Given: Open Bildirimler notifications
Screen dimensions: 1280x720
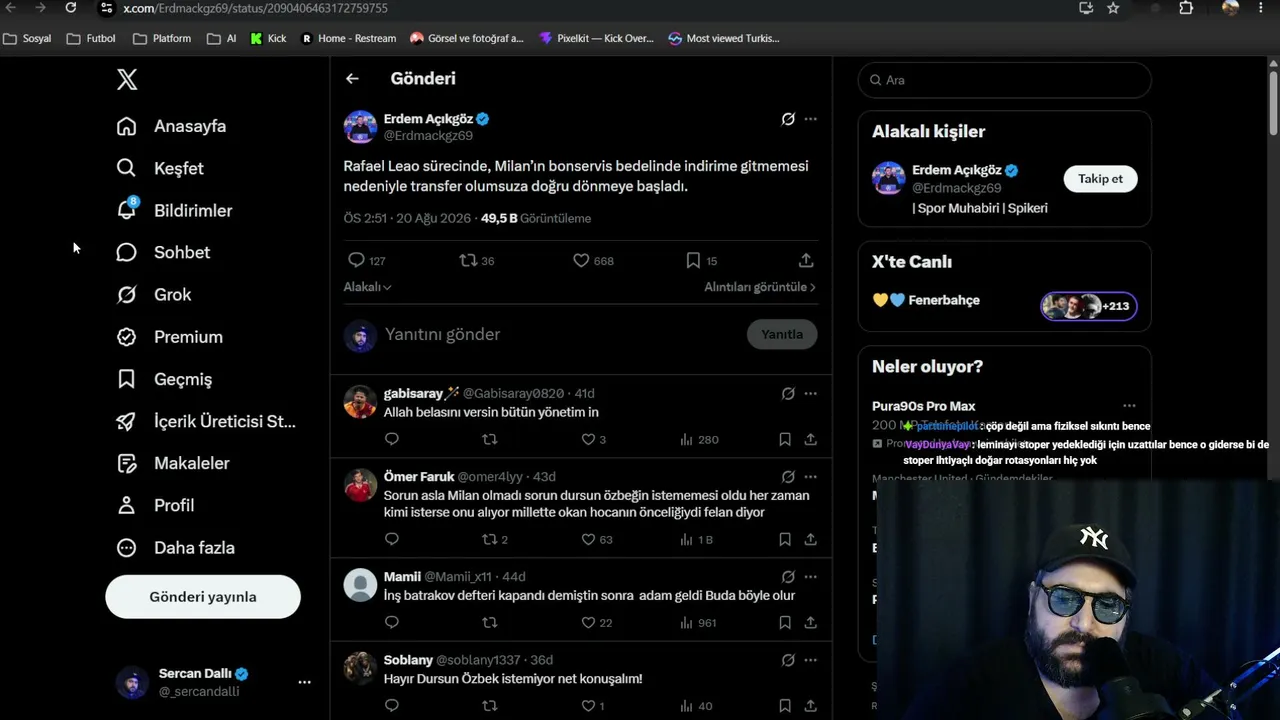Looking at the screenshot, I should [x=174, y=211].
